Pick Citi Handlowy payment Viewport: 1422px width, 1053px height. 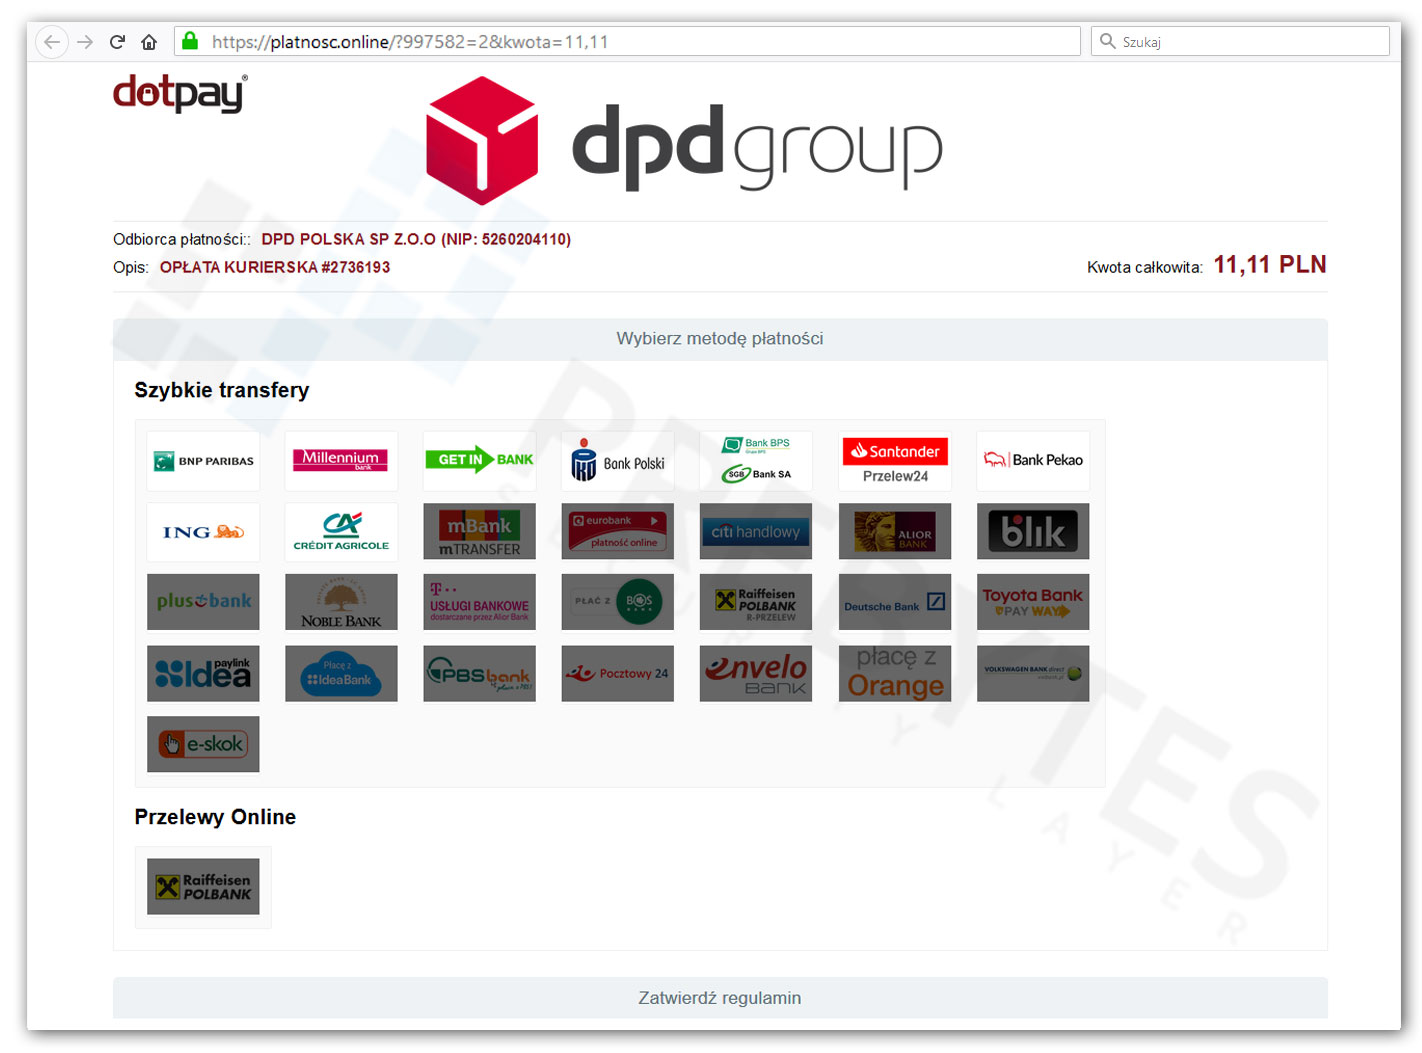coord(755,532)
